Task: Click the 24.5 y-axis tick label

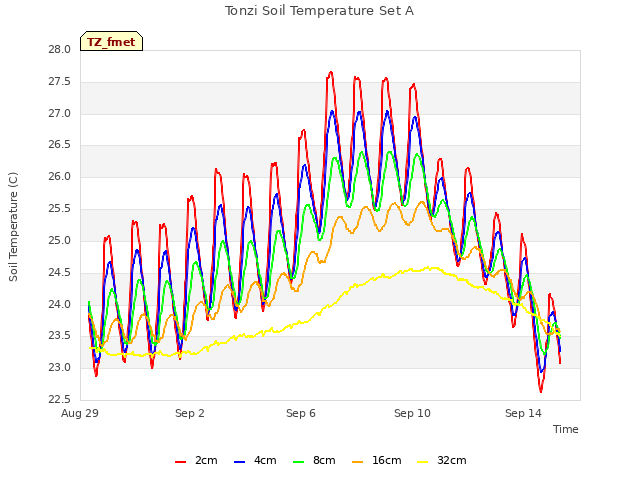Action: [x=60, y=272]
